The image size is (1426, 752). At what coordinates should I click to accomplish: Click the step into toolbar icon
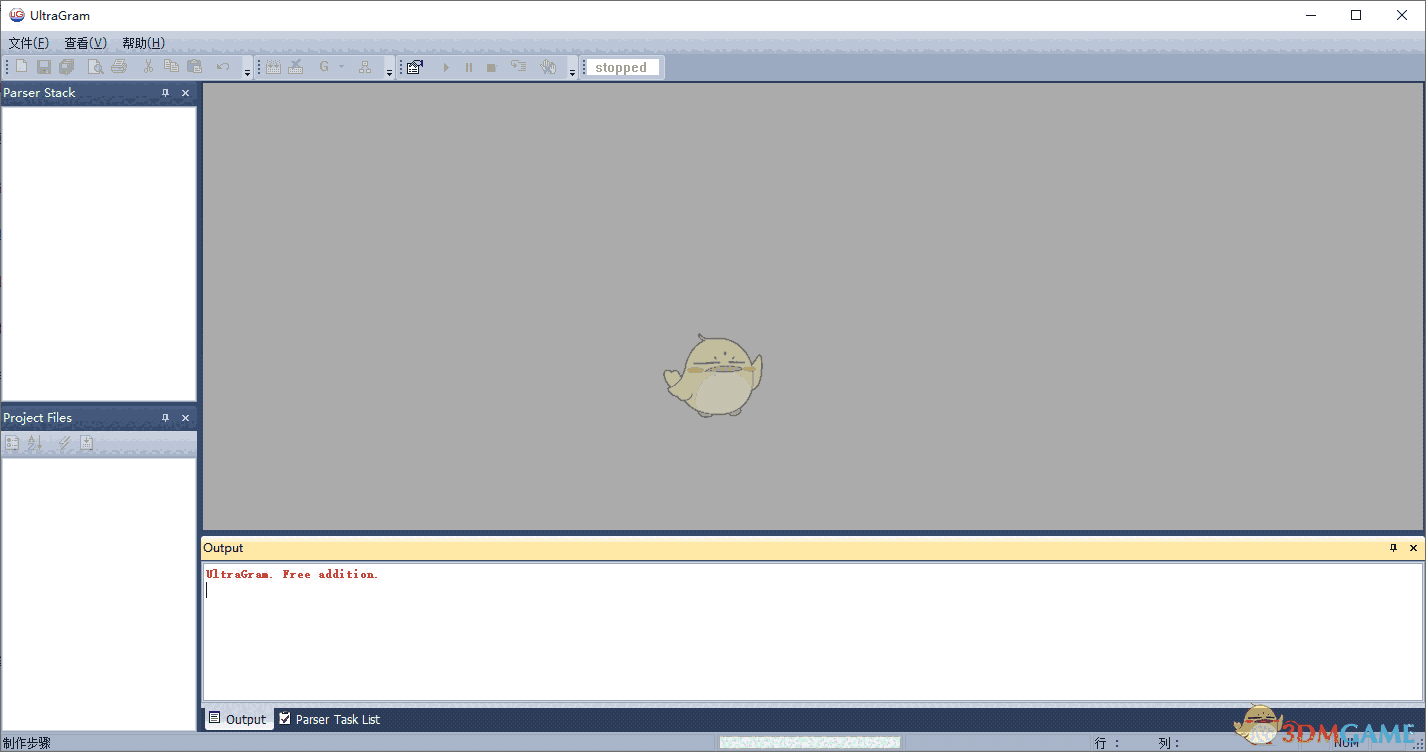pyautogui.click(x=518, y=67)
